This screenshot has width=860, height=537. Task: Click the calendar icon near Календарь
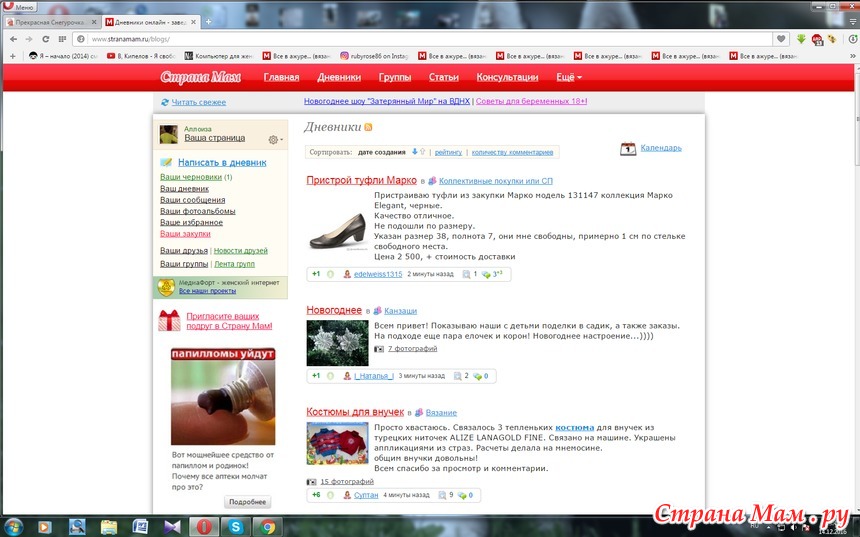[628, 149]
